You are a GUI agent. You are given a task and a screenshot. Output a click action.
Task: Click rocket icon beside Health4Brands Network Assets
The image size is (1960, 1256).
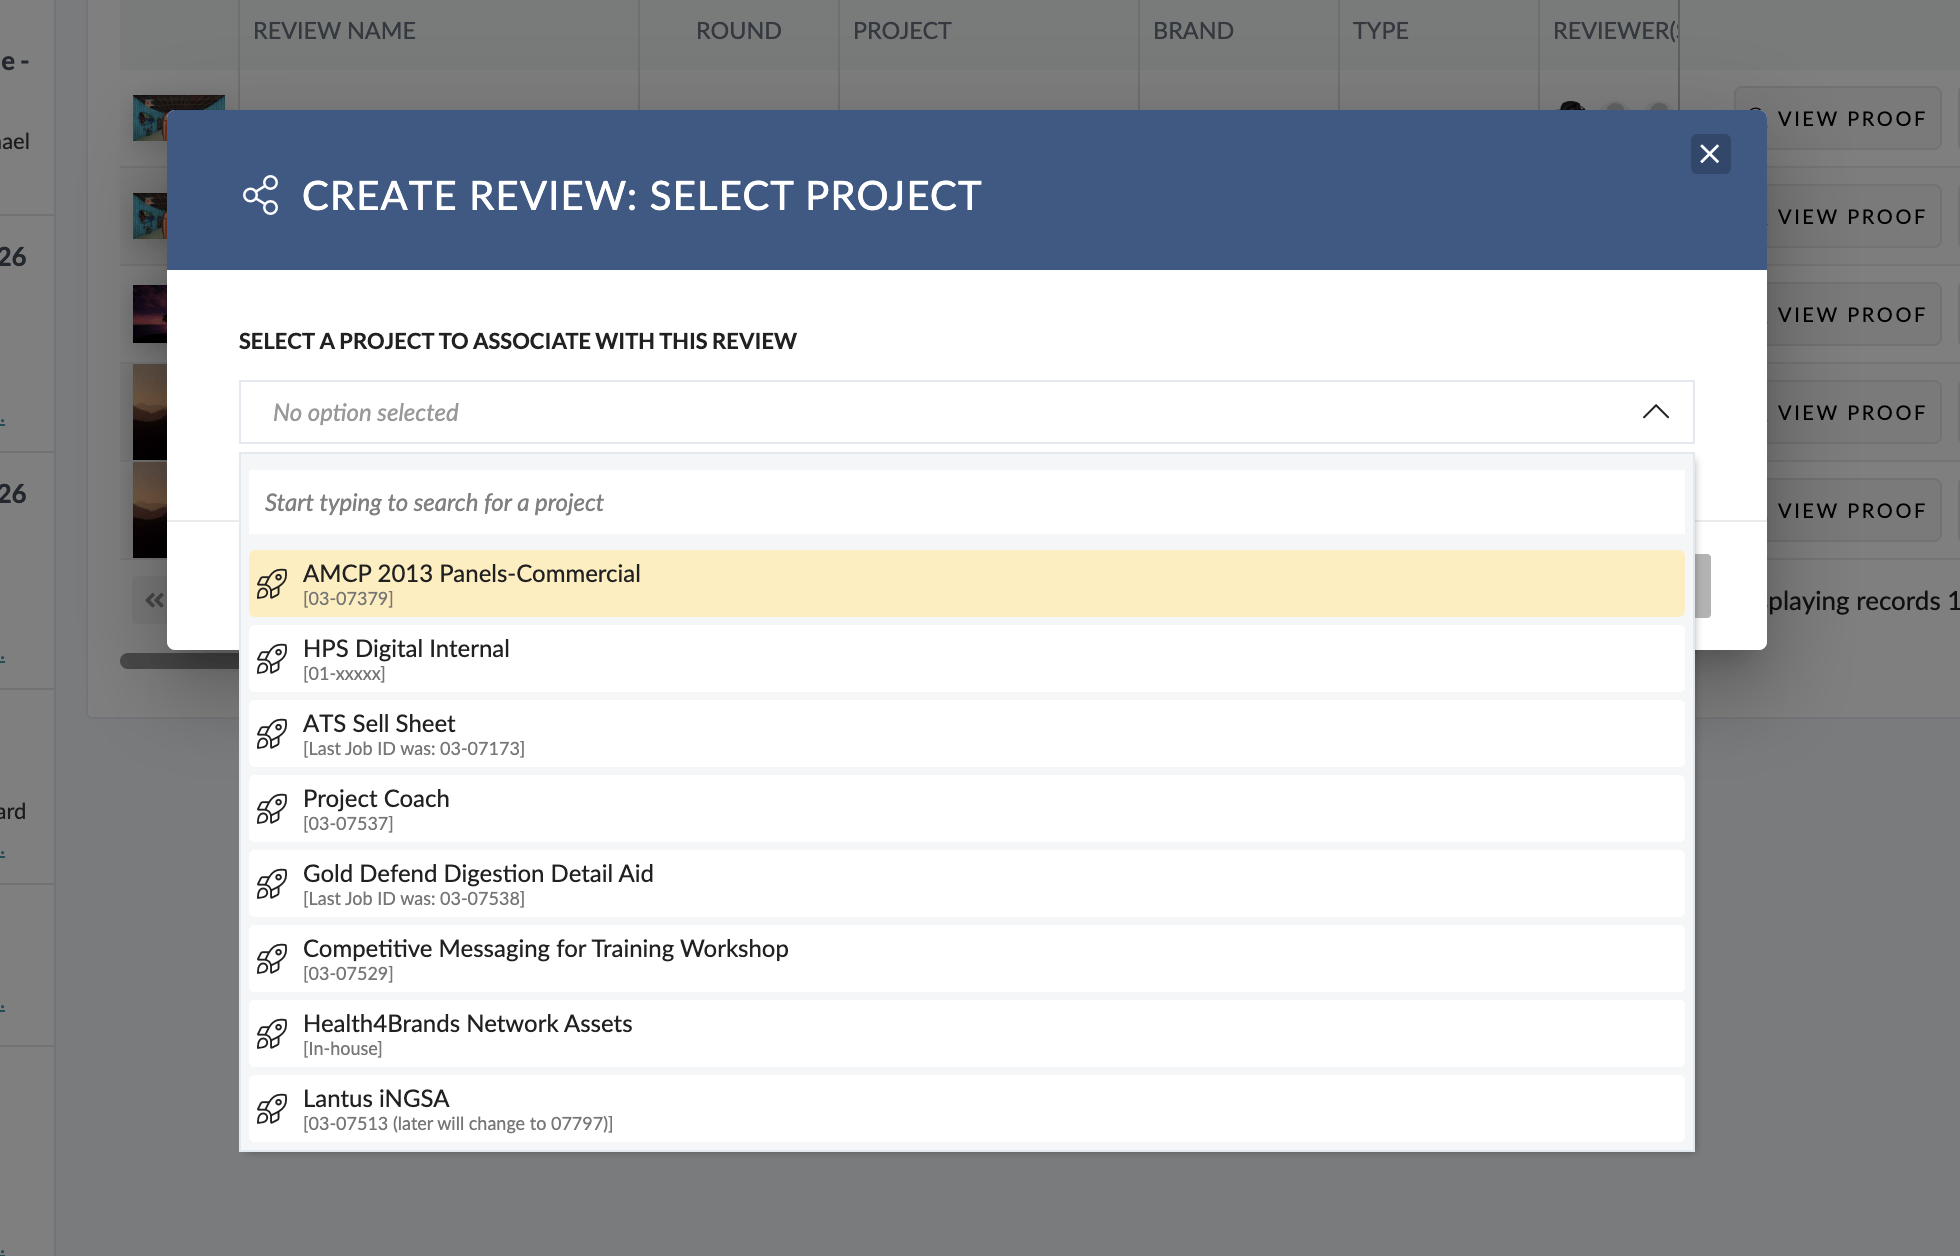click(x=272, y=1034)
